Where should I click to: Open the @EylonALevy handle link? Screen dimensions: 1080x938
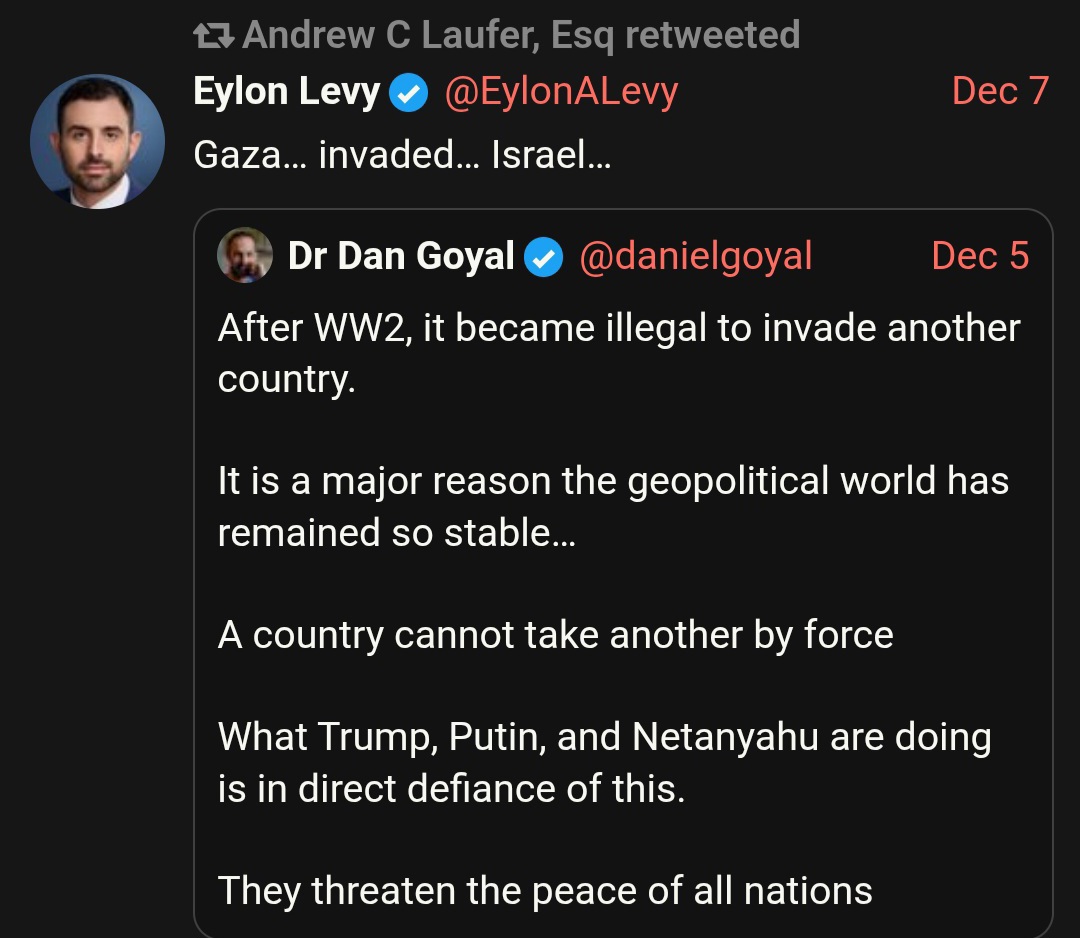click(561, 92)
